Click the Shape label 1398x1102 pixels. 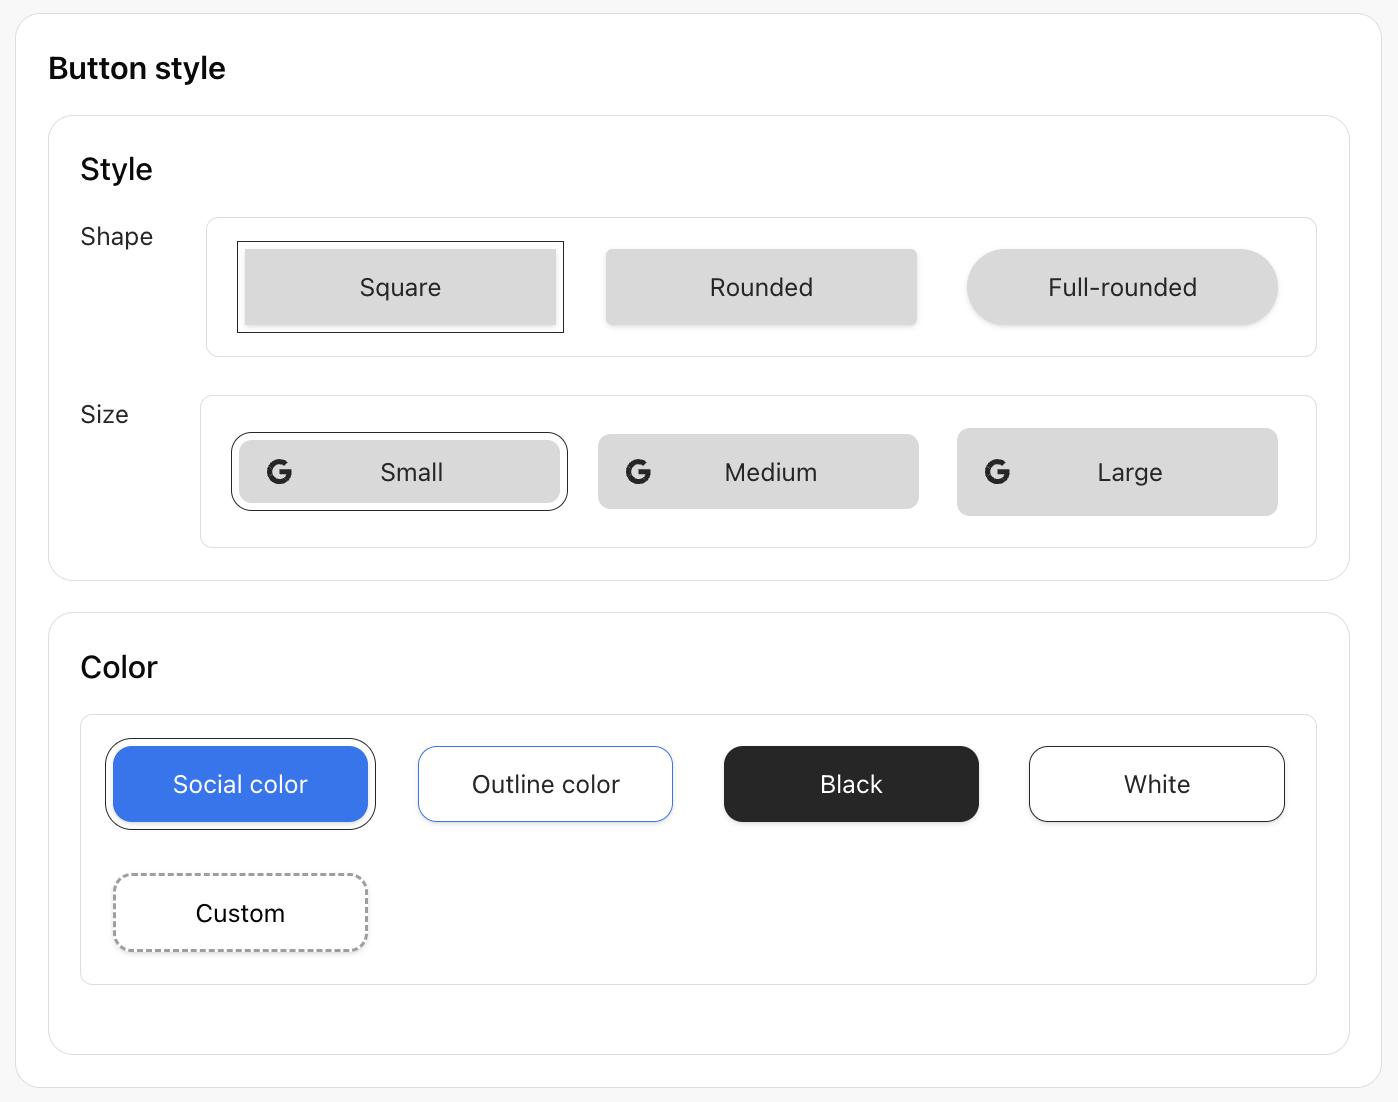117,237
